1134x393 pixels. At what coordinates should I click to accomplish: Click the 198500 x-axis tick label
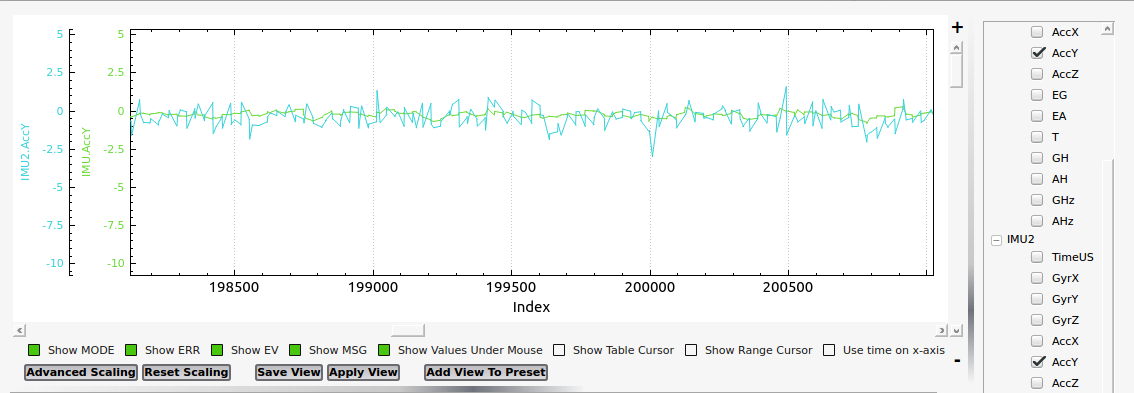(234, 287)
